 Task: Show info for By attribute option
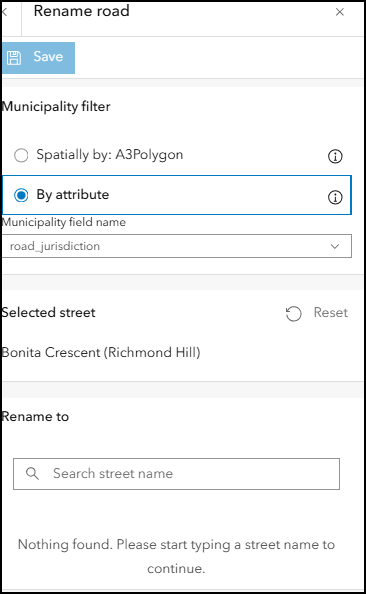pyautogui.click(x=335, y=197)
